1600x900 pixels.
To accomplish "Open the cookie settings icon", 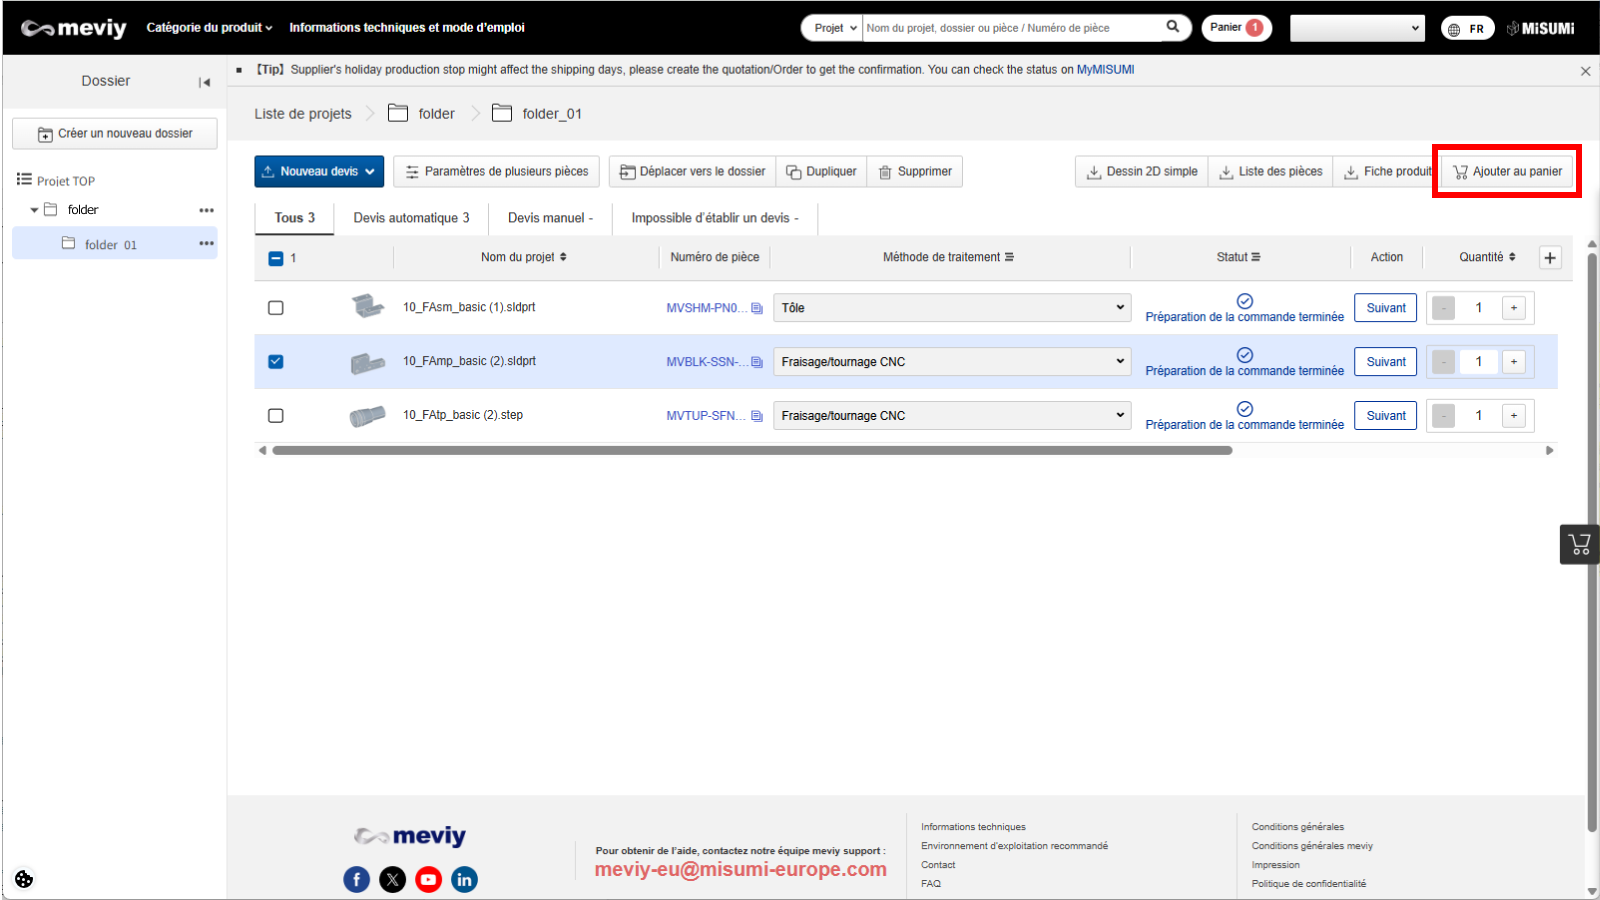I will coord(24,879).
